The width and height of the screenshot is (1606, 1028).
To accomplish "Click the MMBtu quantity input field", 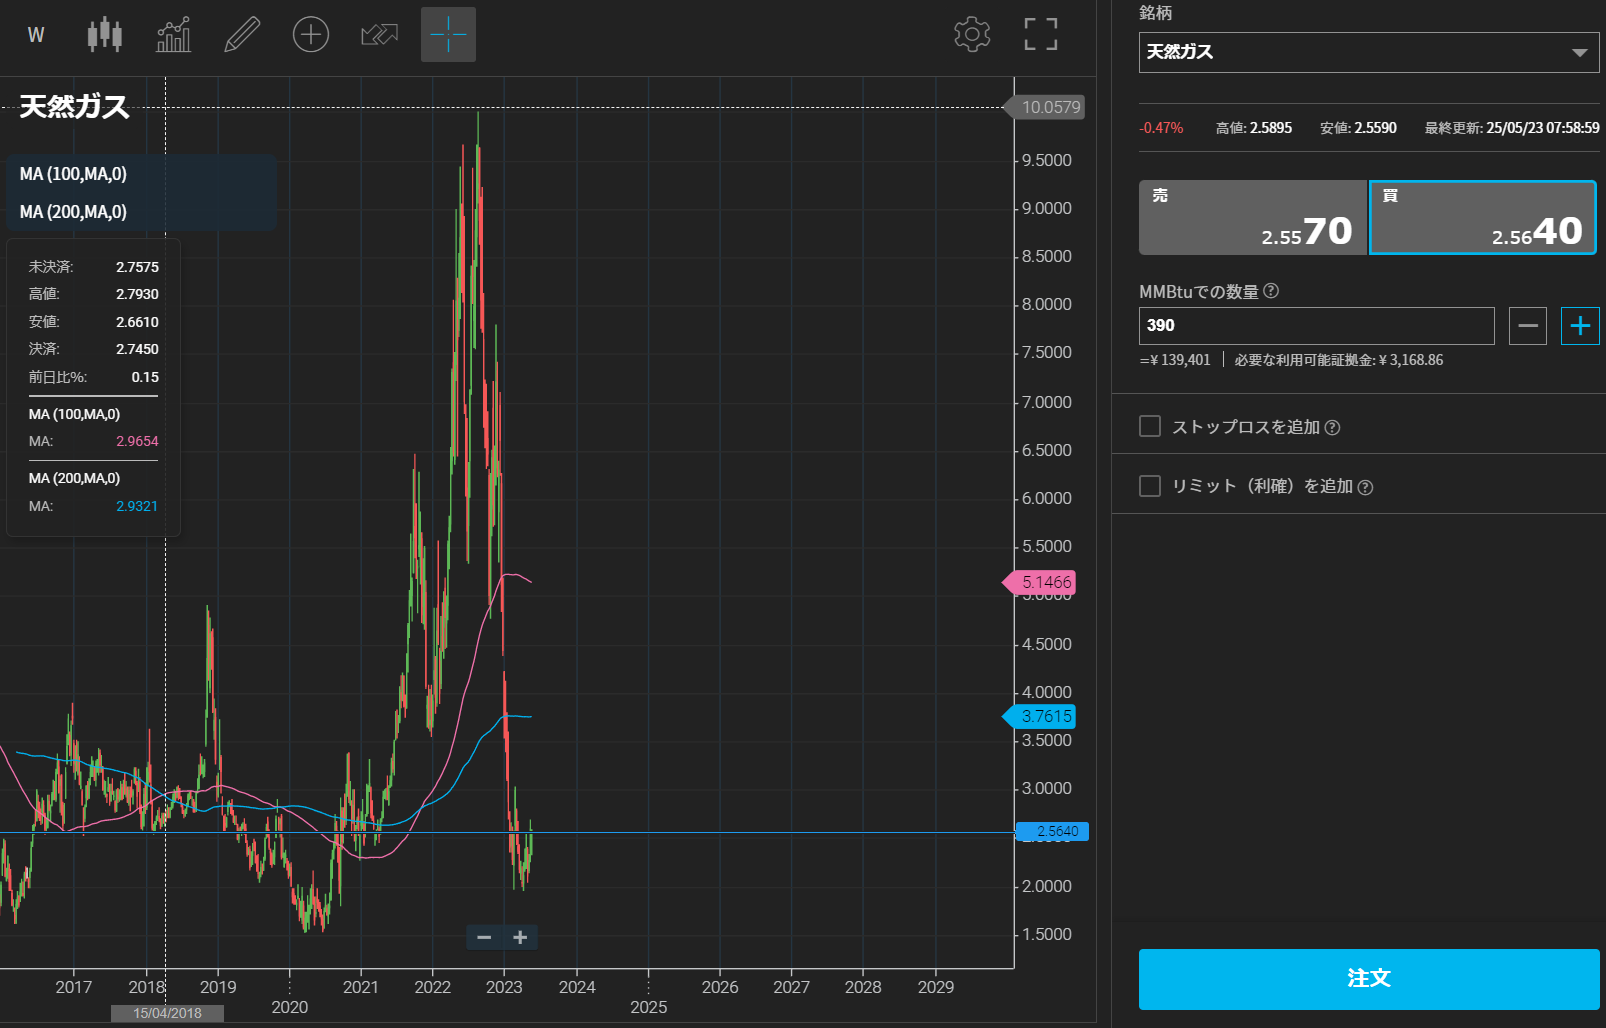I will [1316, 326].
